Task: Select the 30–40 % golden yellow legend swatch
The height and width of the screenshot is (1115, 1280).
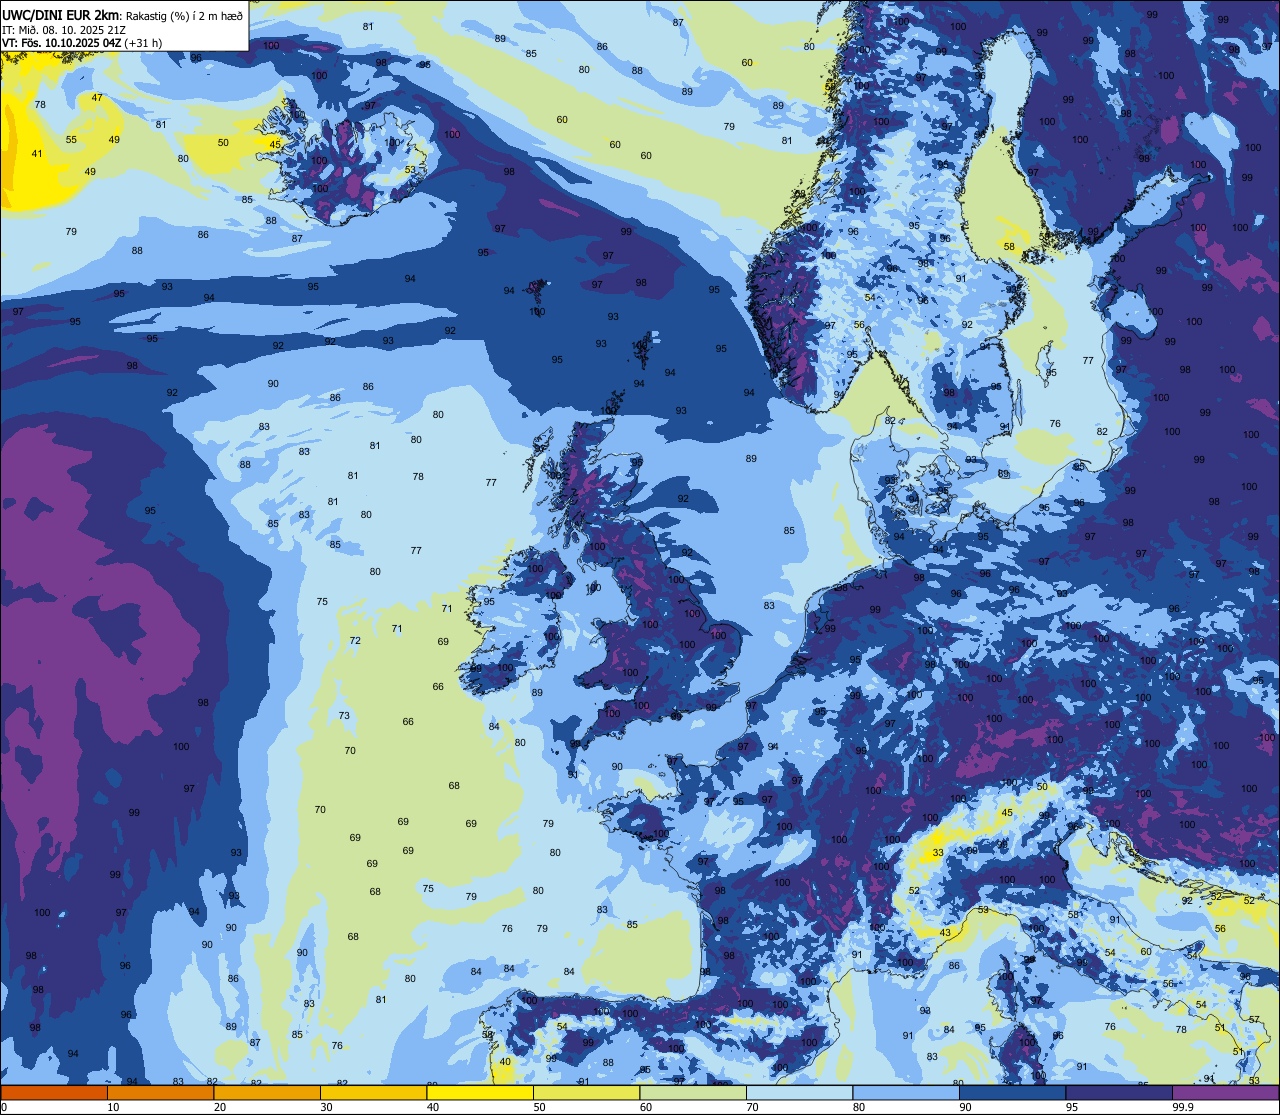Action: tap(373, 1093)
